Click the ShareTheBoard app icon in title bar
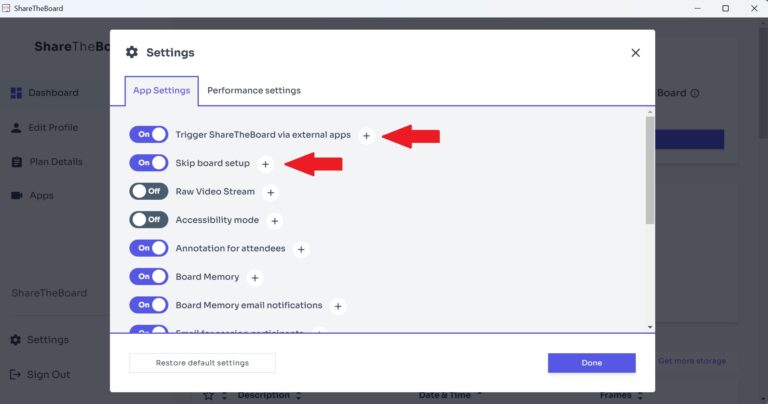 [6, 8]
